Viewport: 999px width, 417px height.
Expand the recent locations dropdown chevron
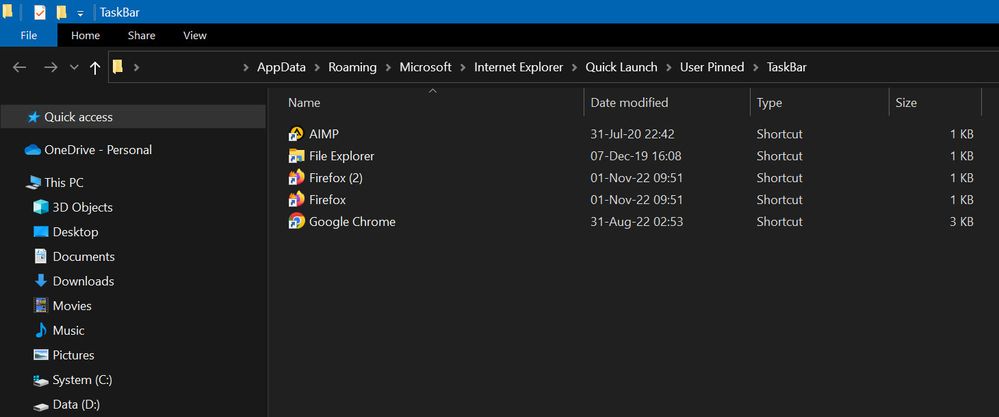click(x=74, y=68)
